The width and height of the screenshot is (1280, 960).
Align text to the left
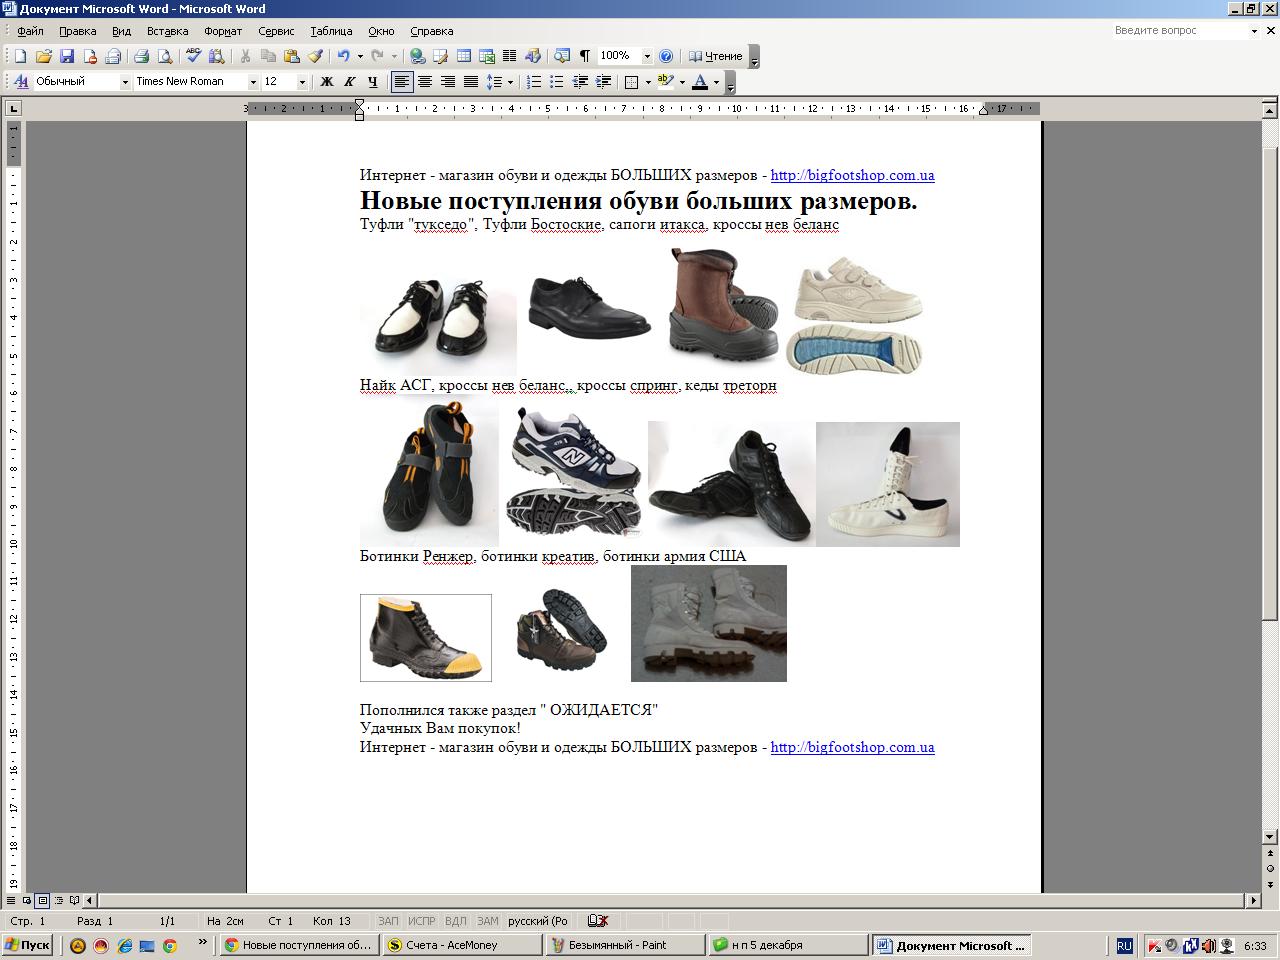tap(402, 82)
